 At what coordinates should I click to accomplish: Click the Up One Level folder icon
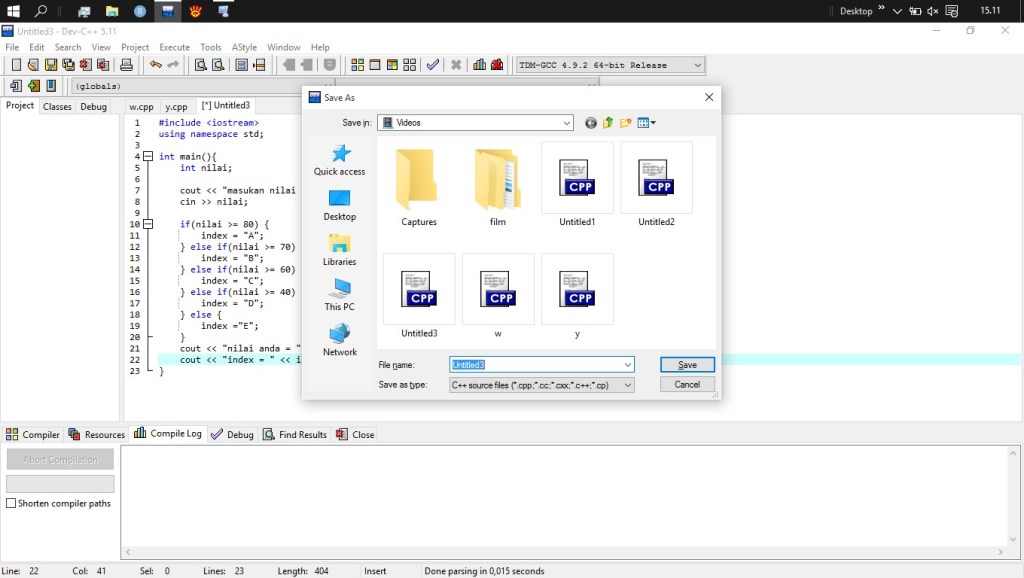(608, 123)
